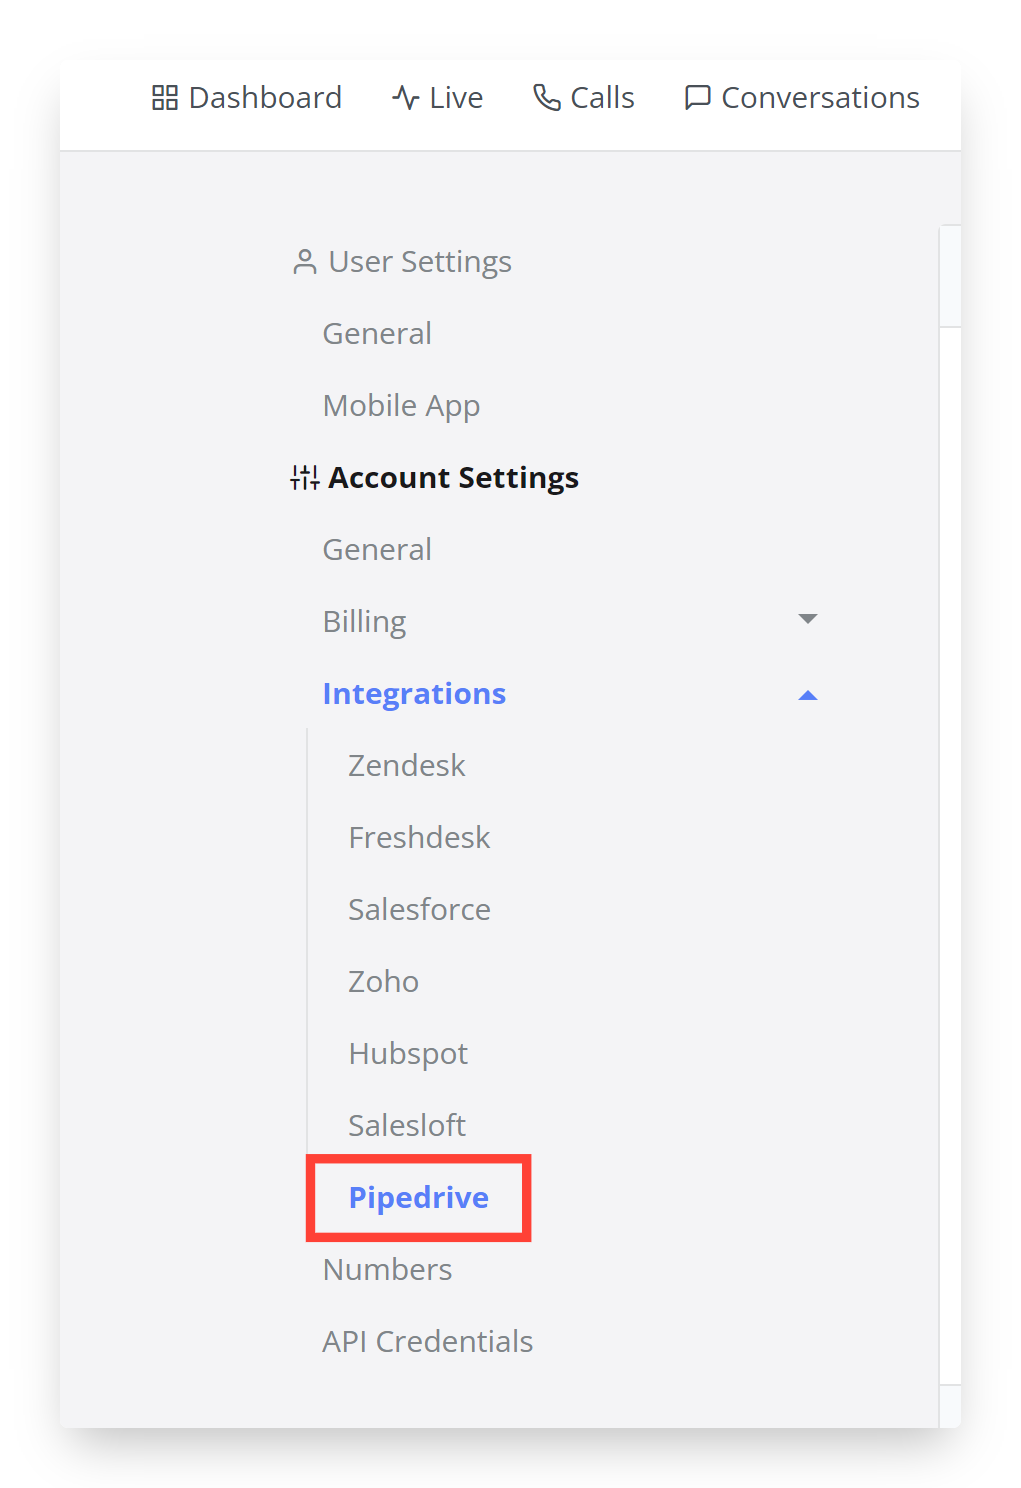The width and height of the screenshot is (1021, 1488).
Task: Select the Pipedrive integration
Action: [417, 1197]
